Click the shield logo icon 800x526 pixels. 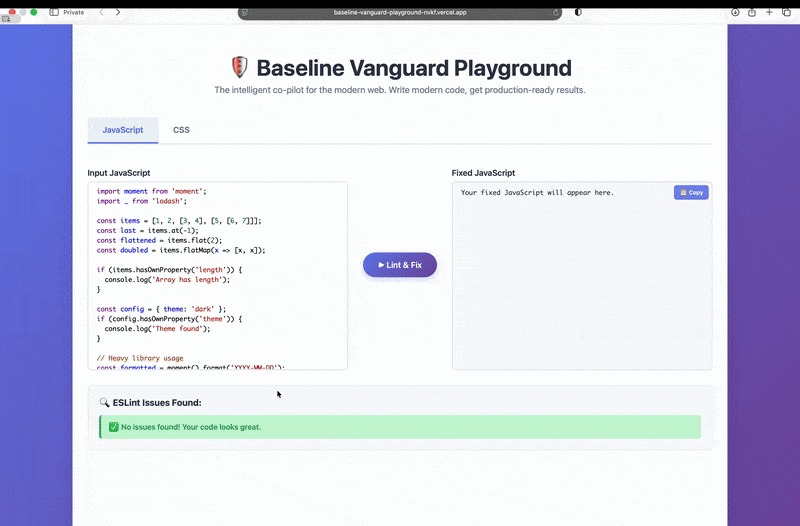(x=239, y=67)
